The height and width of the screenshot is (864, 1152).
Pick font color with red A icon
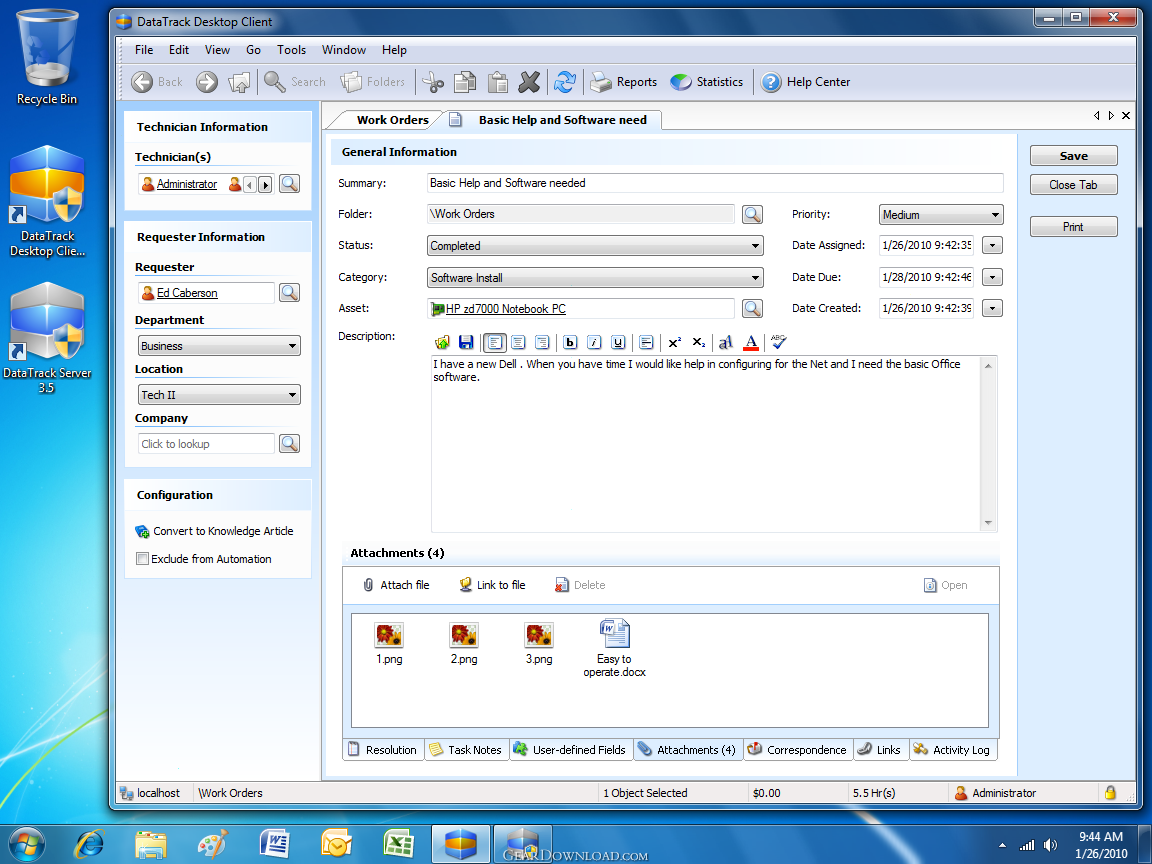tap(751, 342)
